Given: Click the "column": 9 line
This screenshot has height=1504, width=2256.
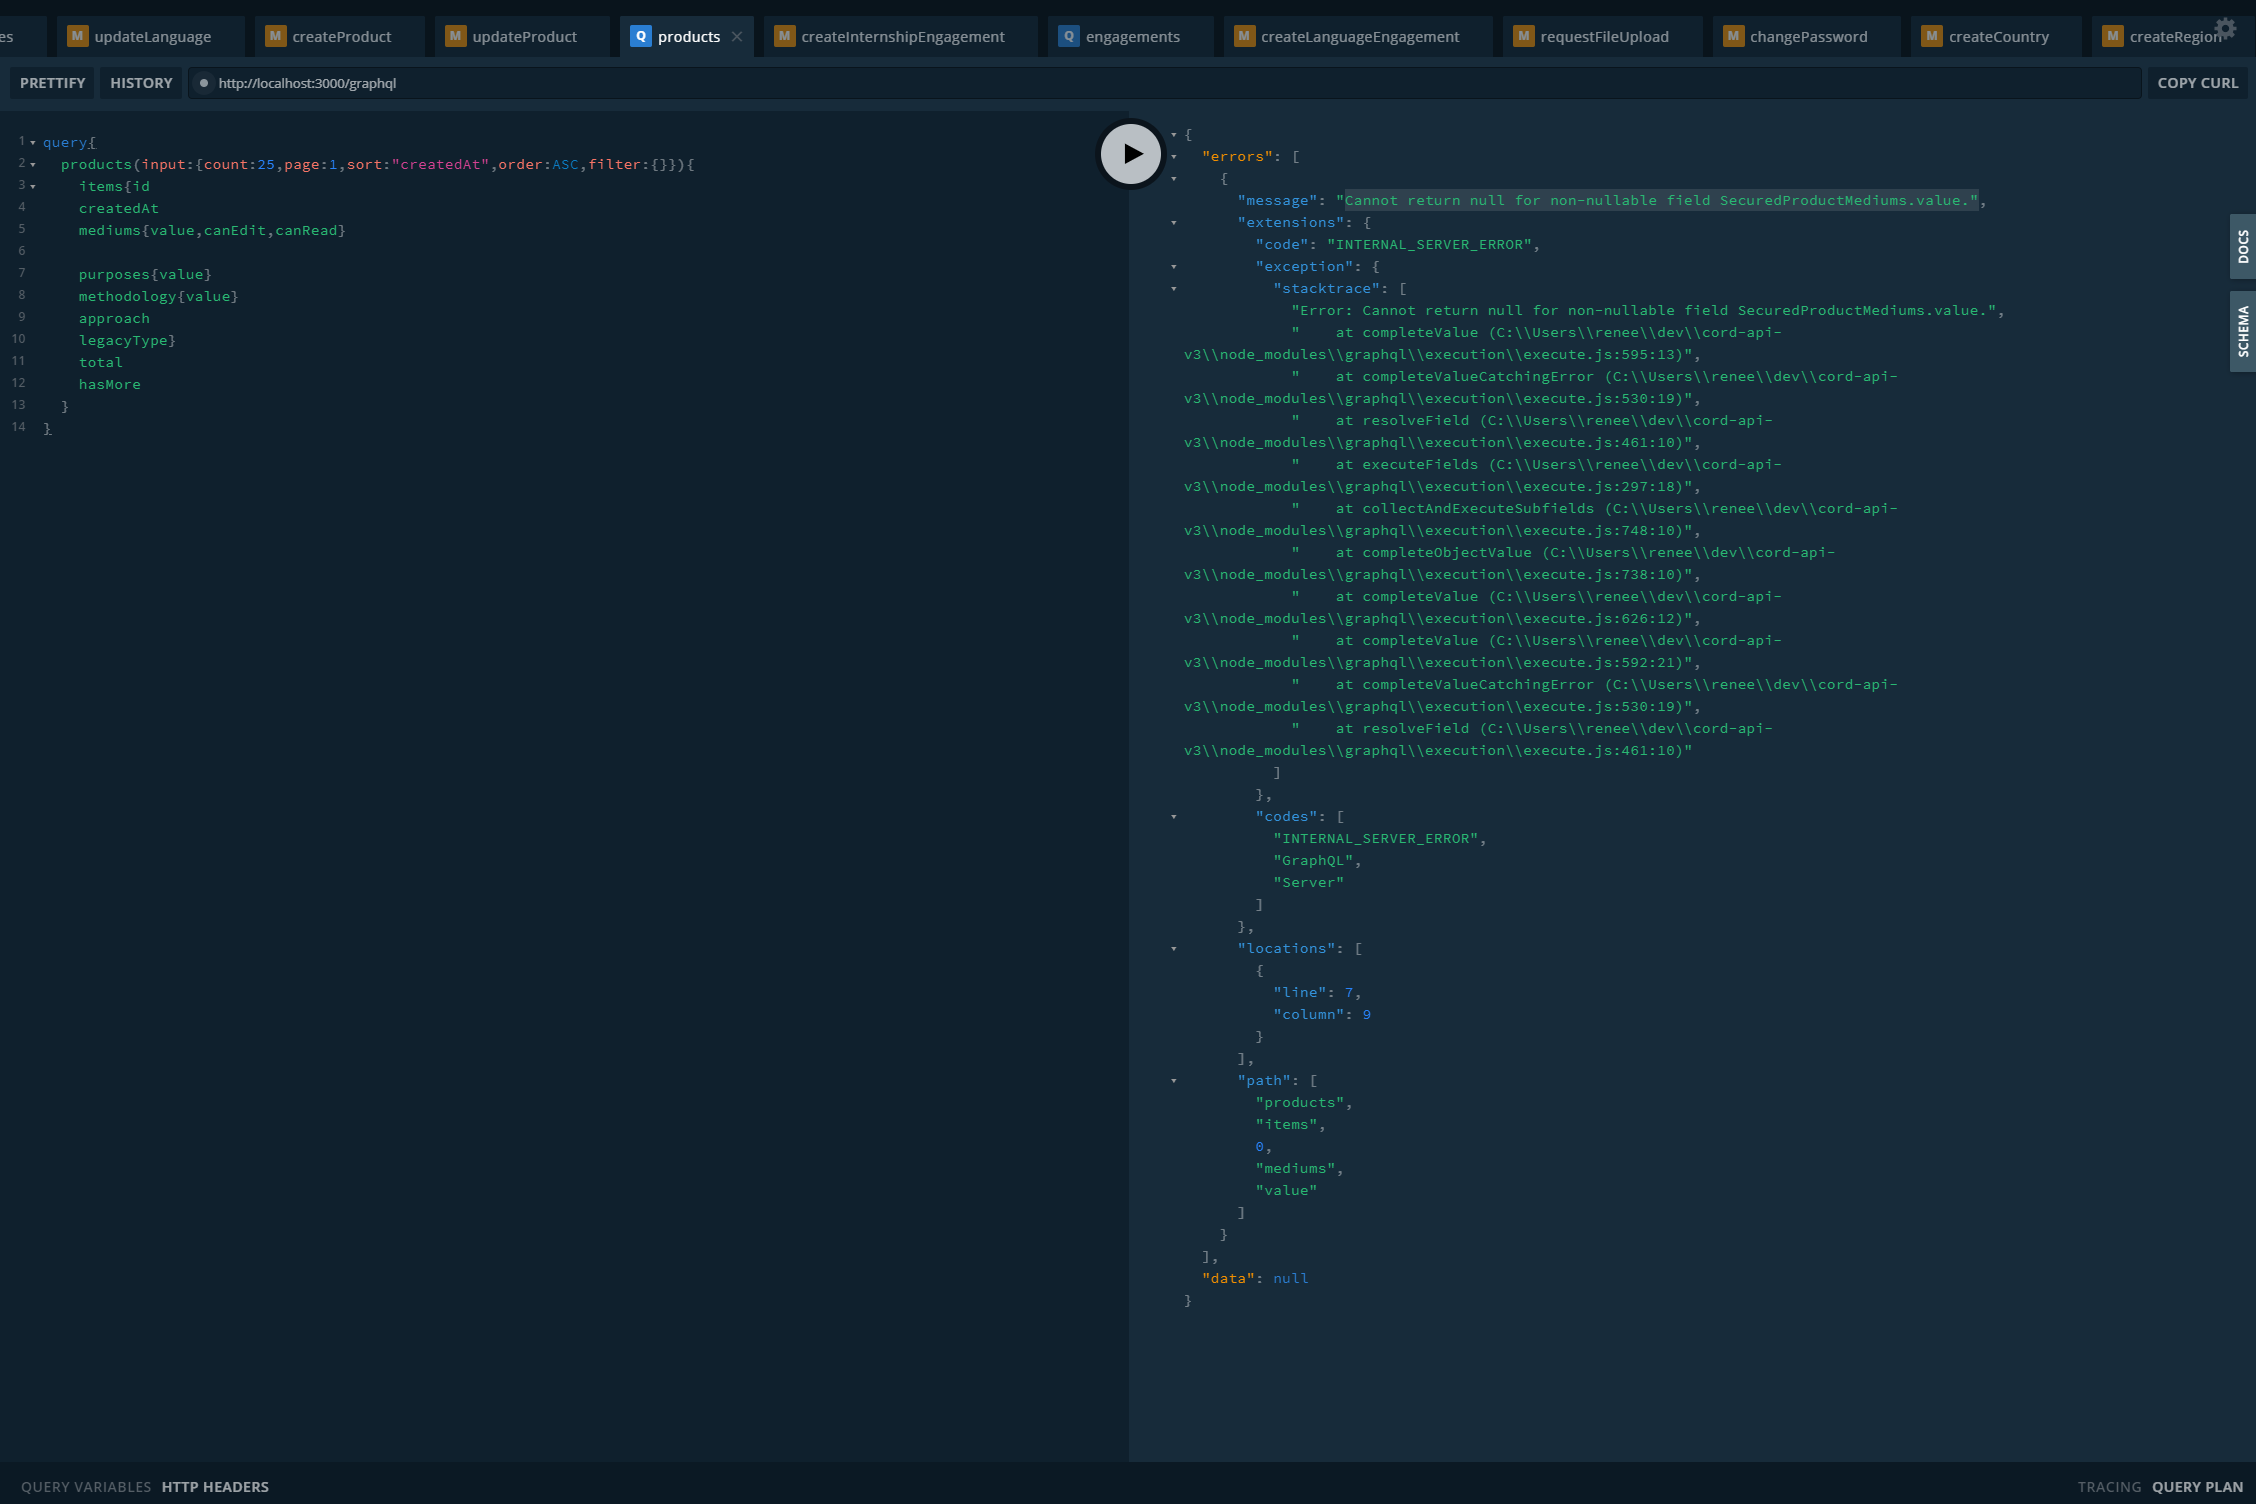Looking at the screenshot, I should coord(1322,1014).
